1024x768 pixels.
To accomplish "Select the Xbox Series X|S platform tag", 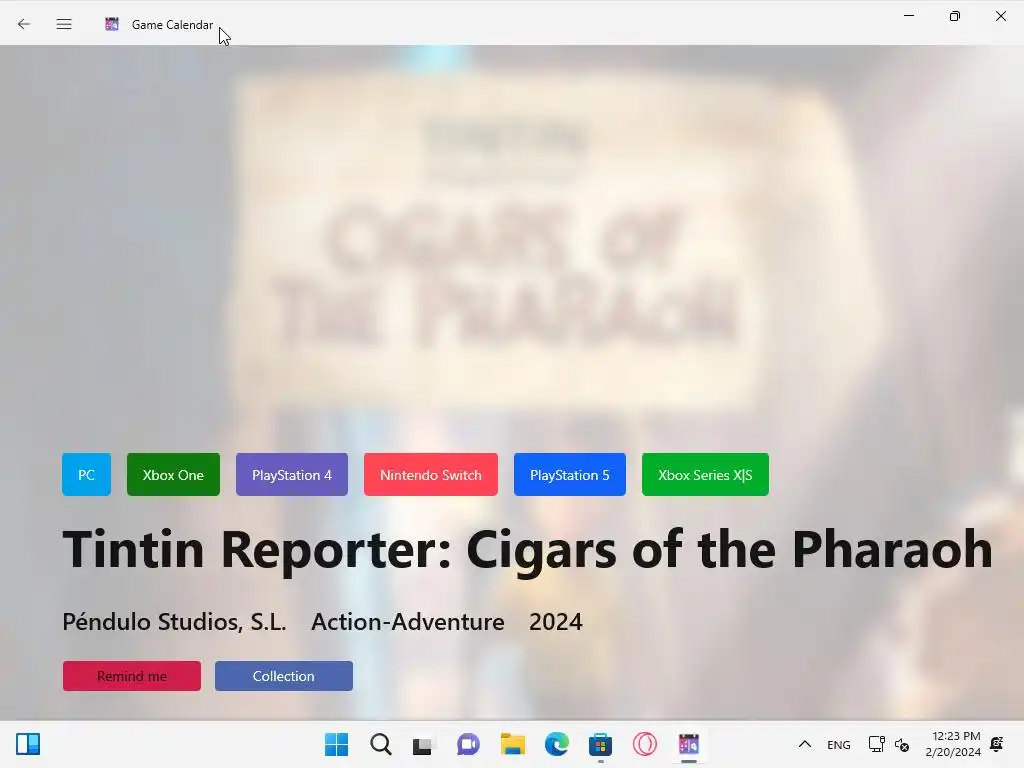I will 705,475.
